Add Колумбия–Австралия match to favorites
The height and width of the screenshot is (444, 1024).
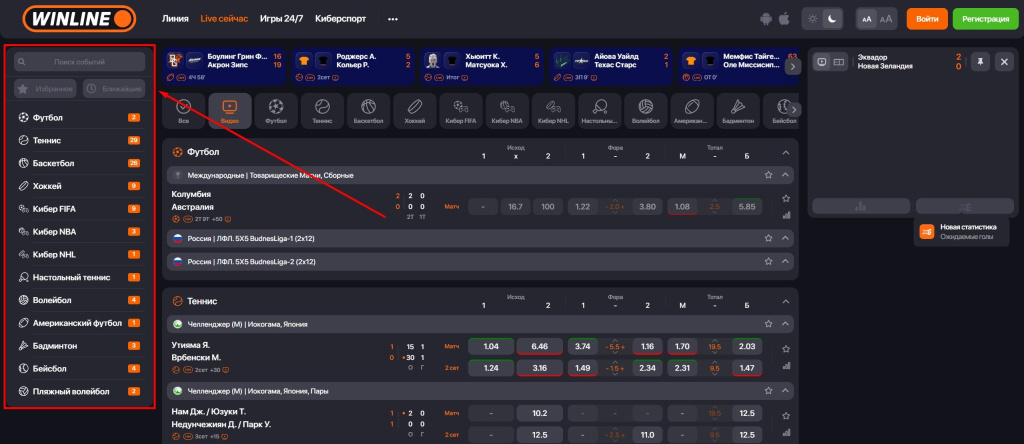point(785,198)
